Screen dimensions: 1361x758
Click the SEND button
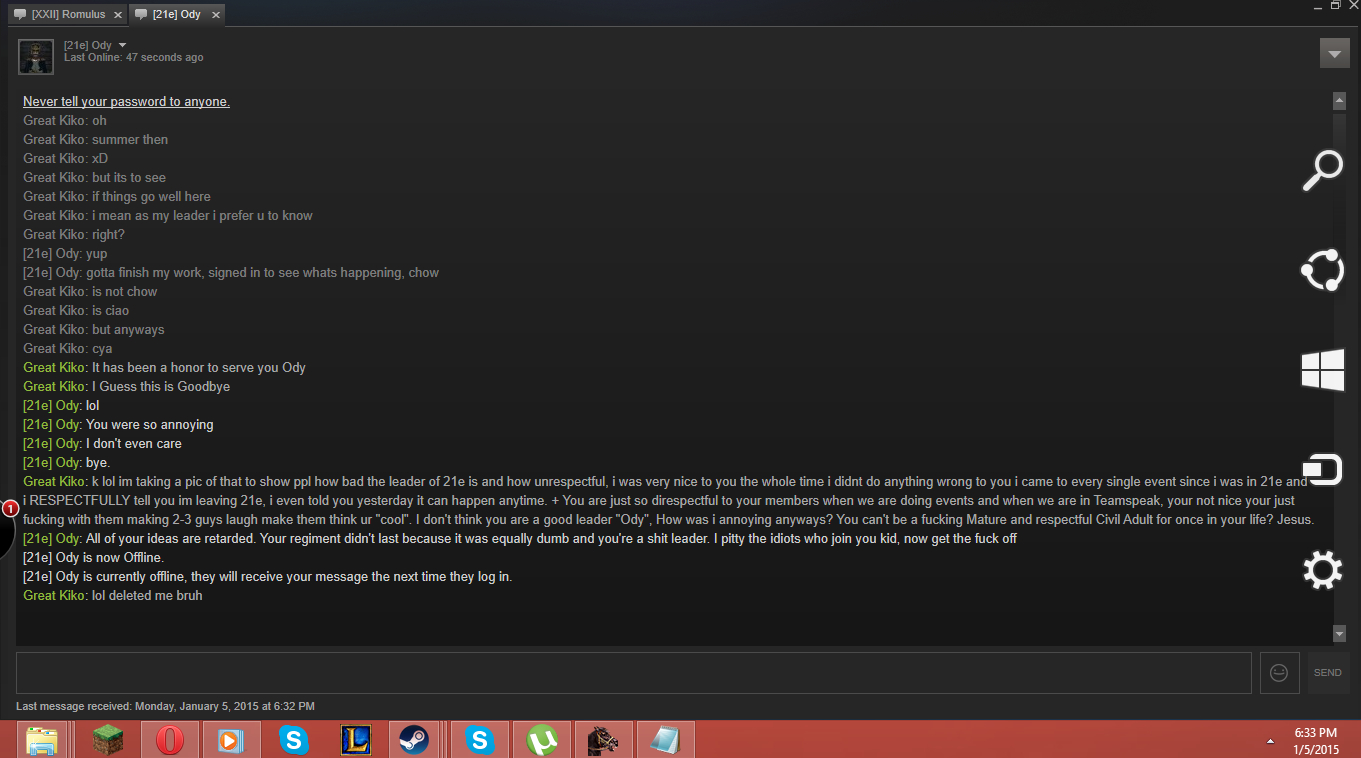coord(1328,673)
